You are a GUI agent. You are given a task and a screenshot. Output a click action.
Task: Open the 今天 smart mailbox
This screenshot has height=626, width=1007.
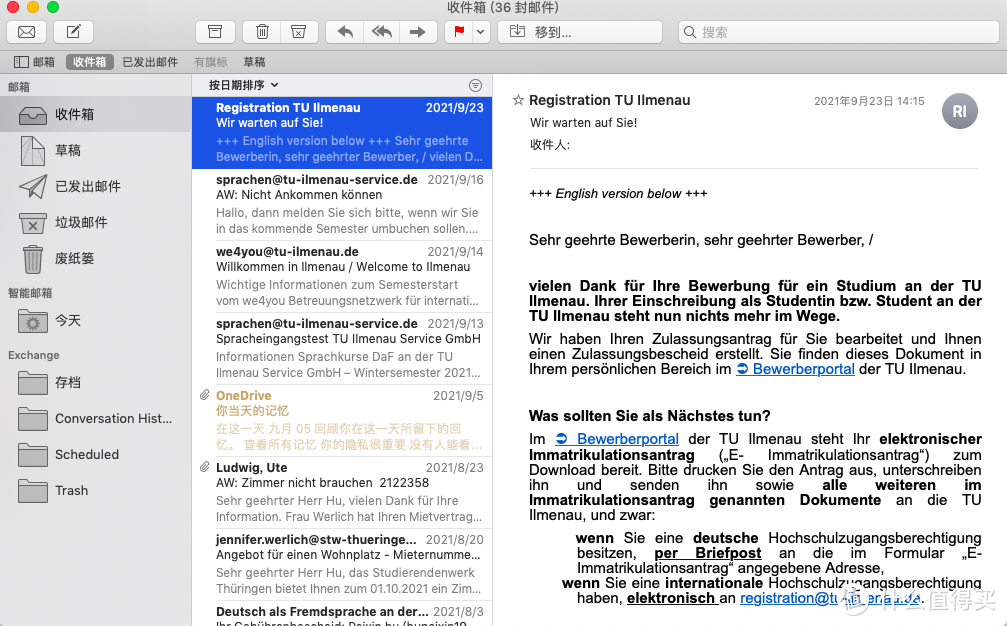pos(96,320)
